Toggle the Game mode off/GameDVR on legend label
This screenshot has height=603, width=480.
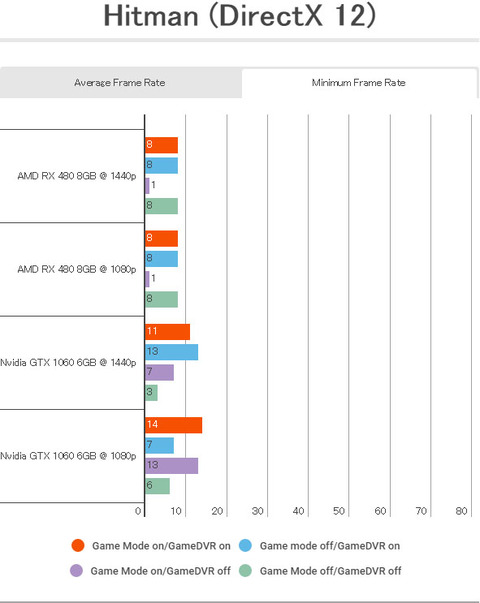(x=330, y=546)
